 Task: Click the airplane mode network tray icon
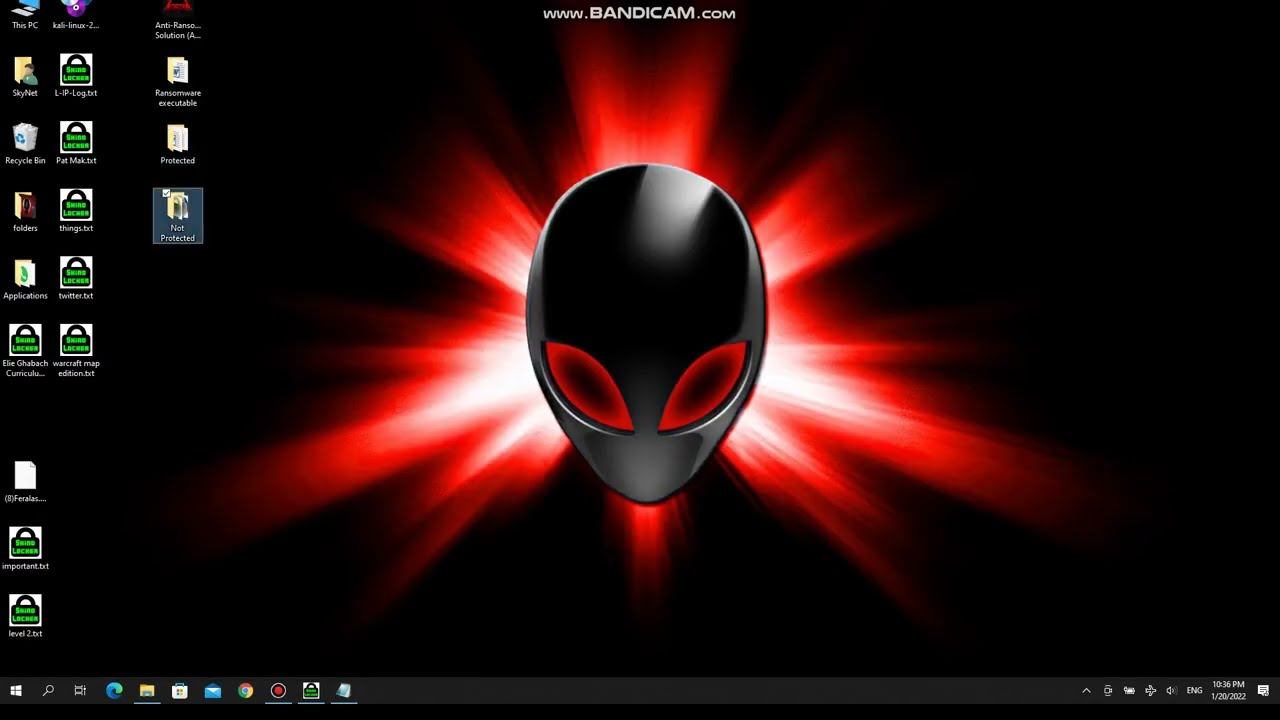point(1150,690)
